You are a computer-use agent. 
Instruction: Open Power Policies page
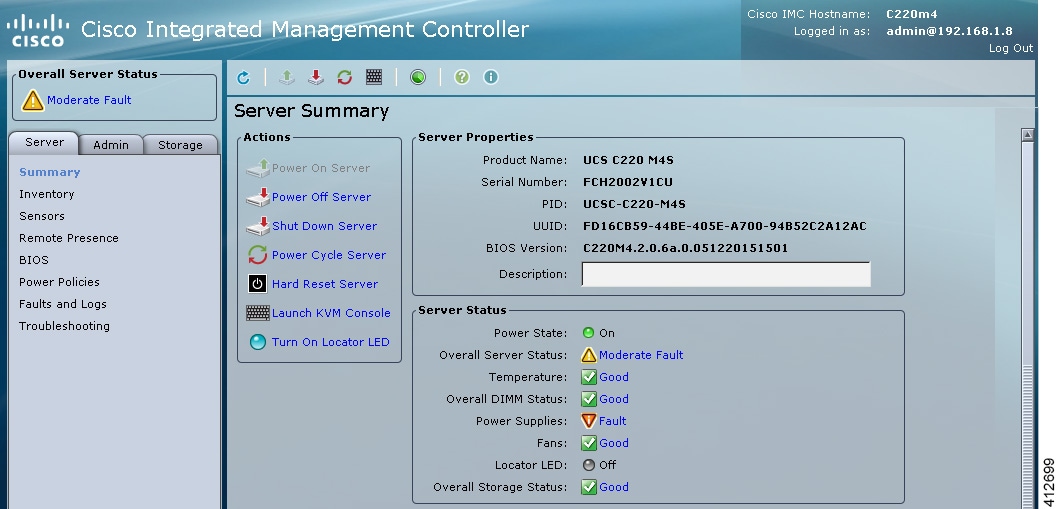(59, 282)
